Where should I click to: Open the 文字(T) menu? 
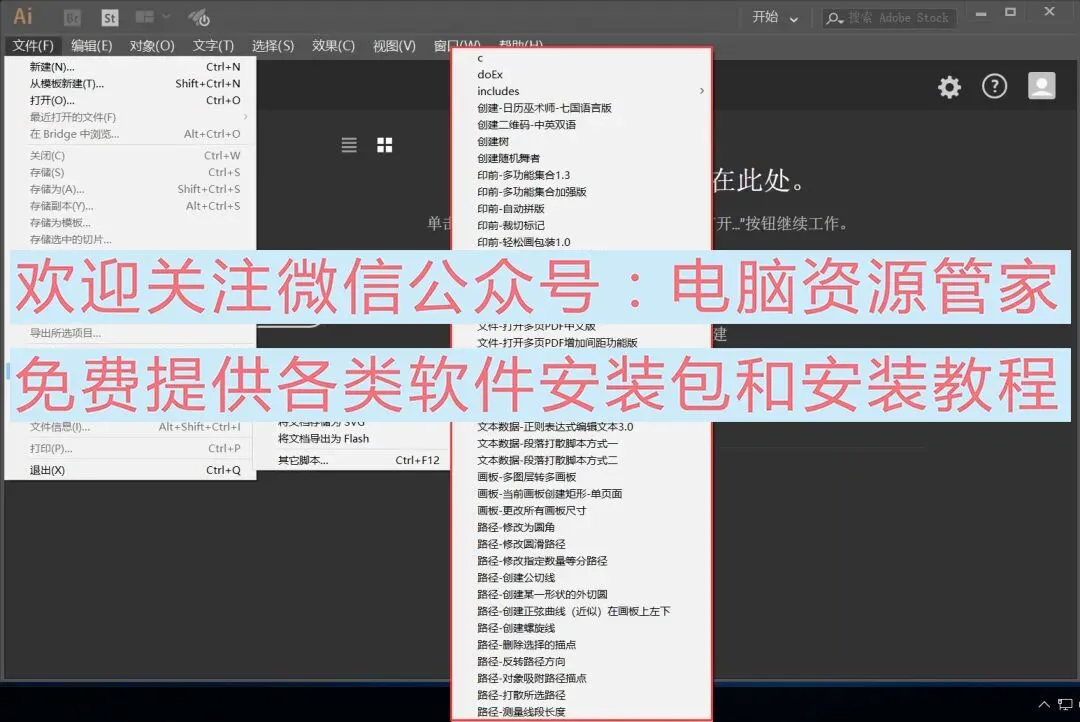click(x=213, y=45)
